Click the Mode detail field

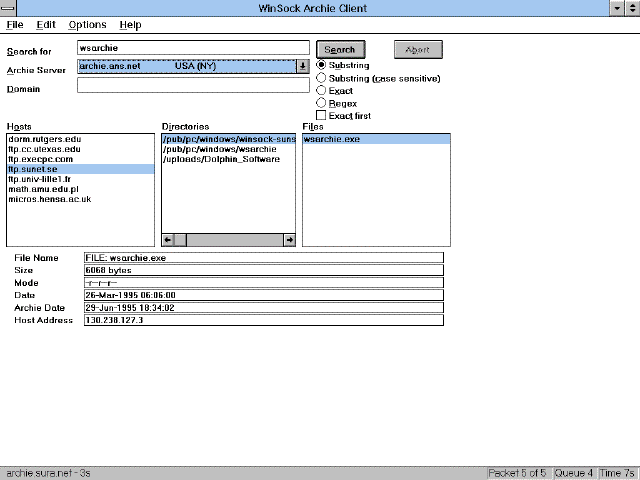tap(264, 283)
